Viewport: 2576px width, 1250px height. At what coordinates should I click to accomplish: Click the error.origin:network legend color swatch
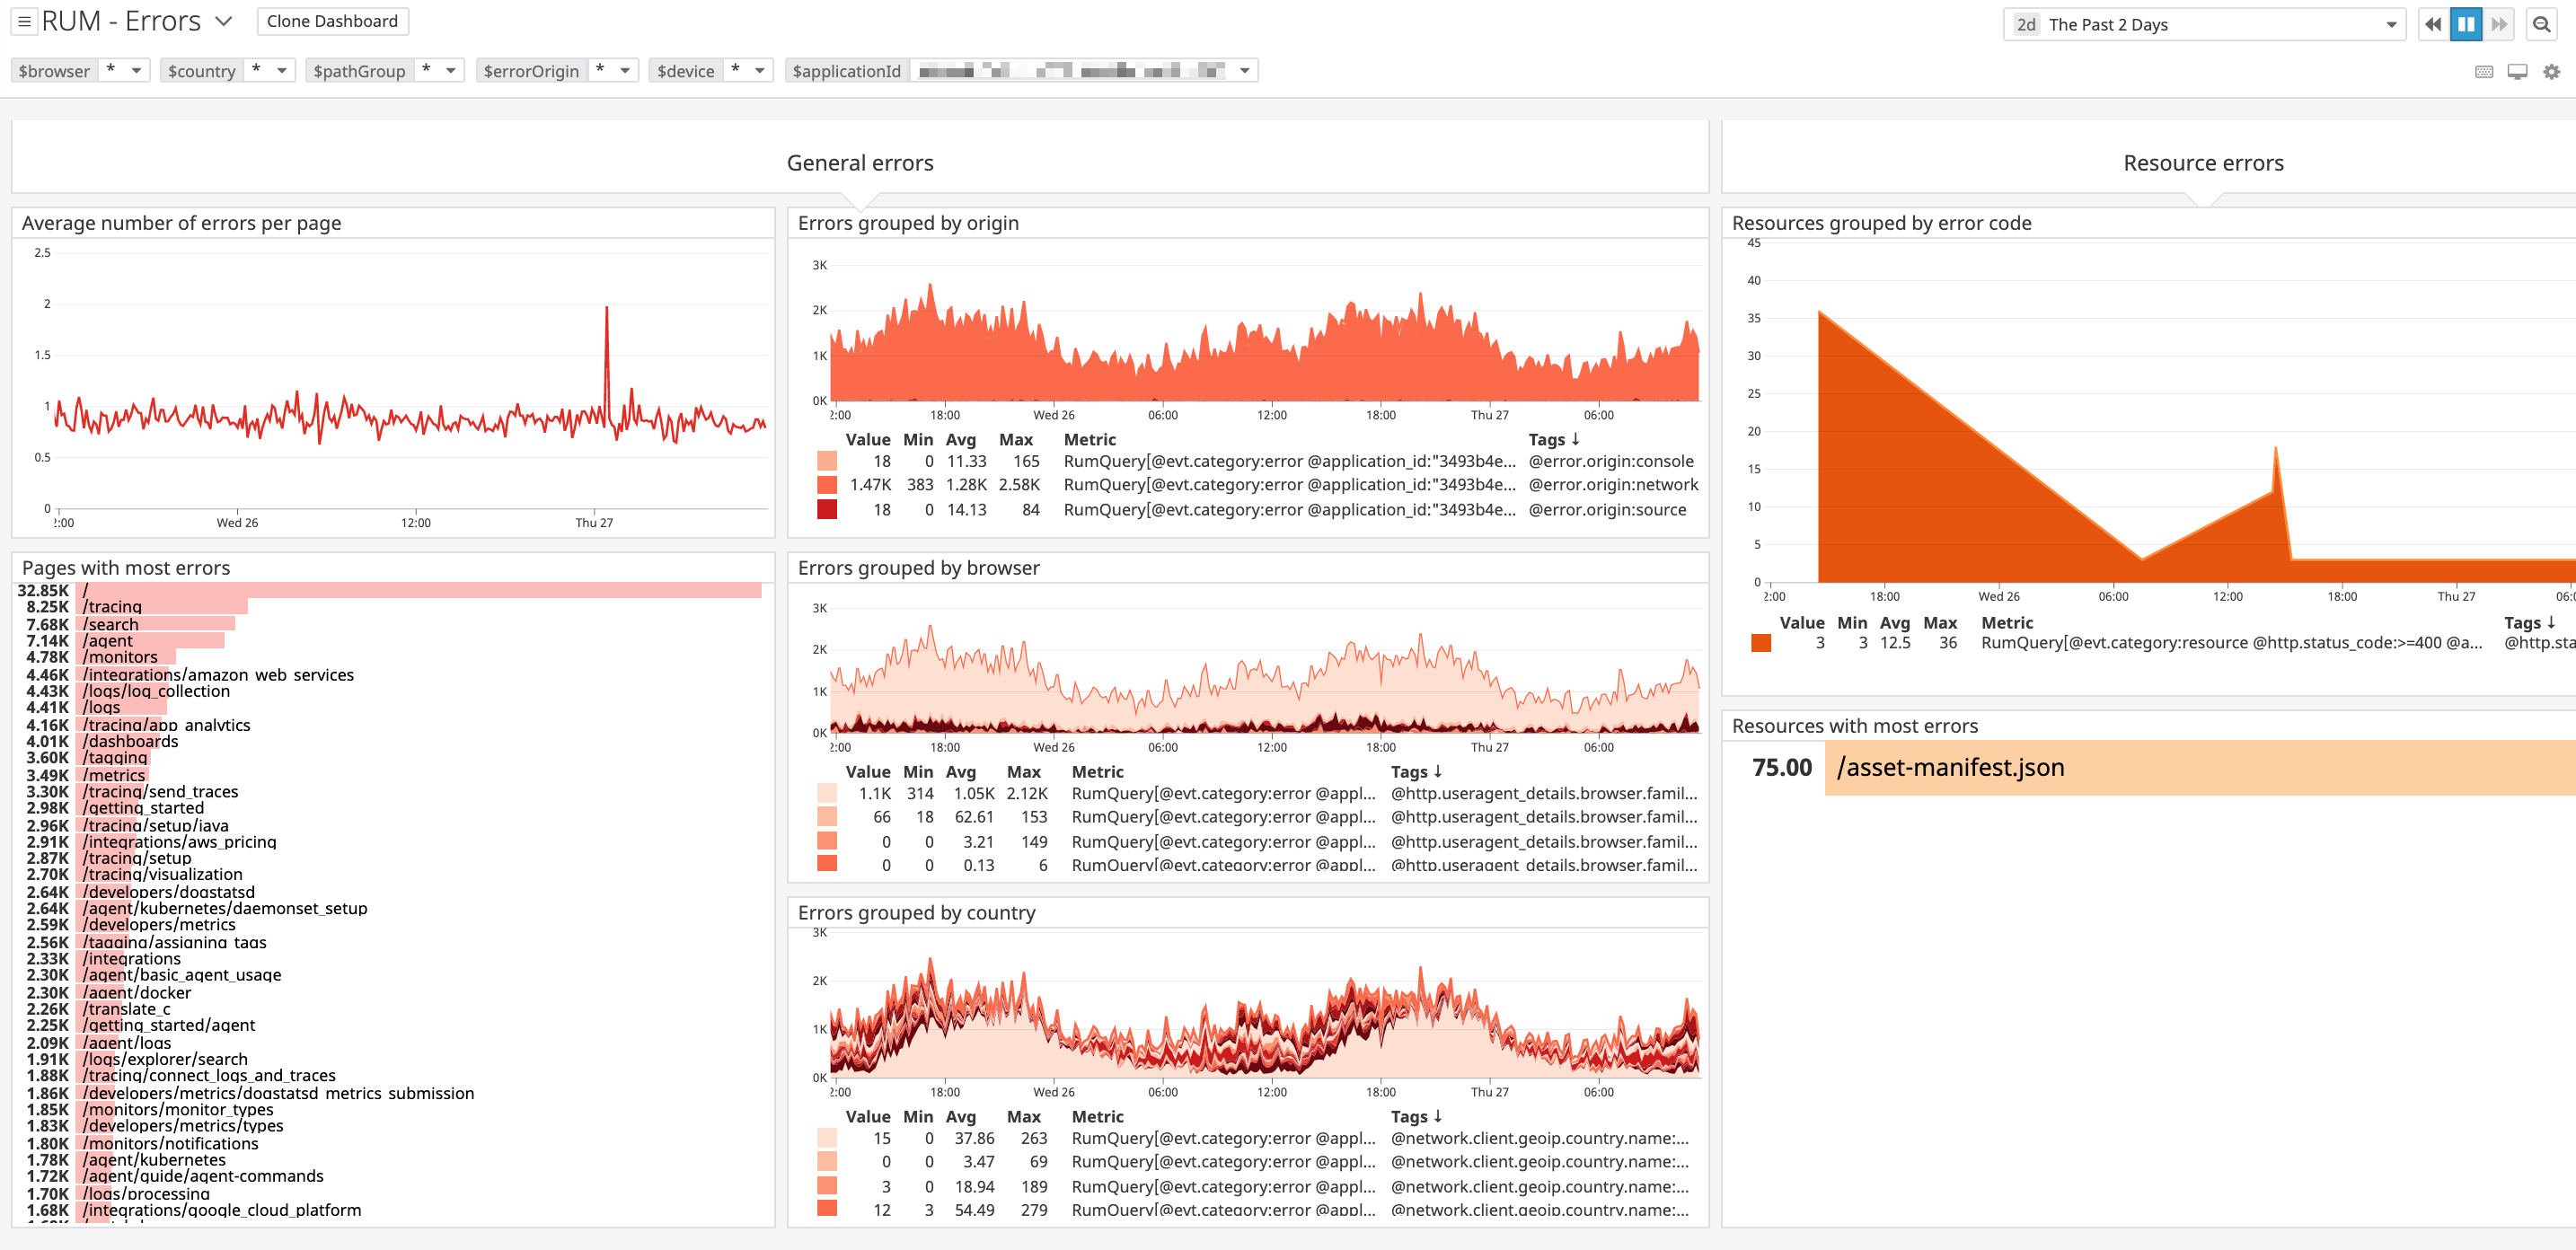coord(827,485)
